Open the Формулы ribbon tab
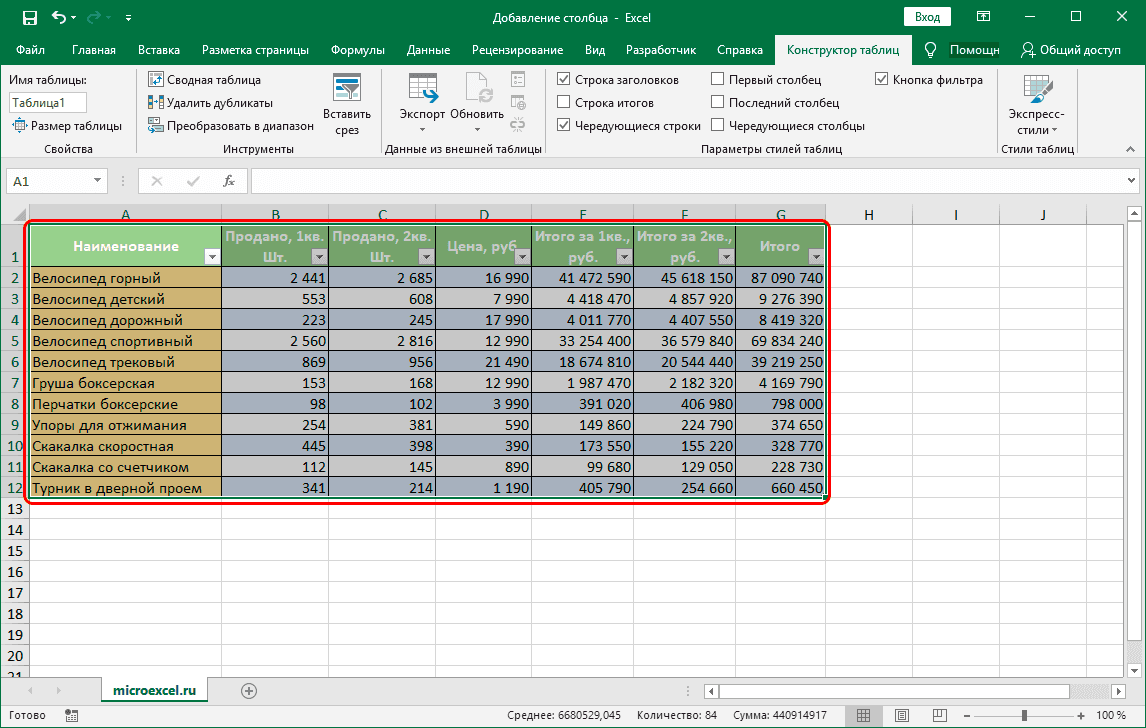Image resolution: width=1146 pixels, height=728 pixels. tap(357, 49)
